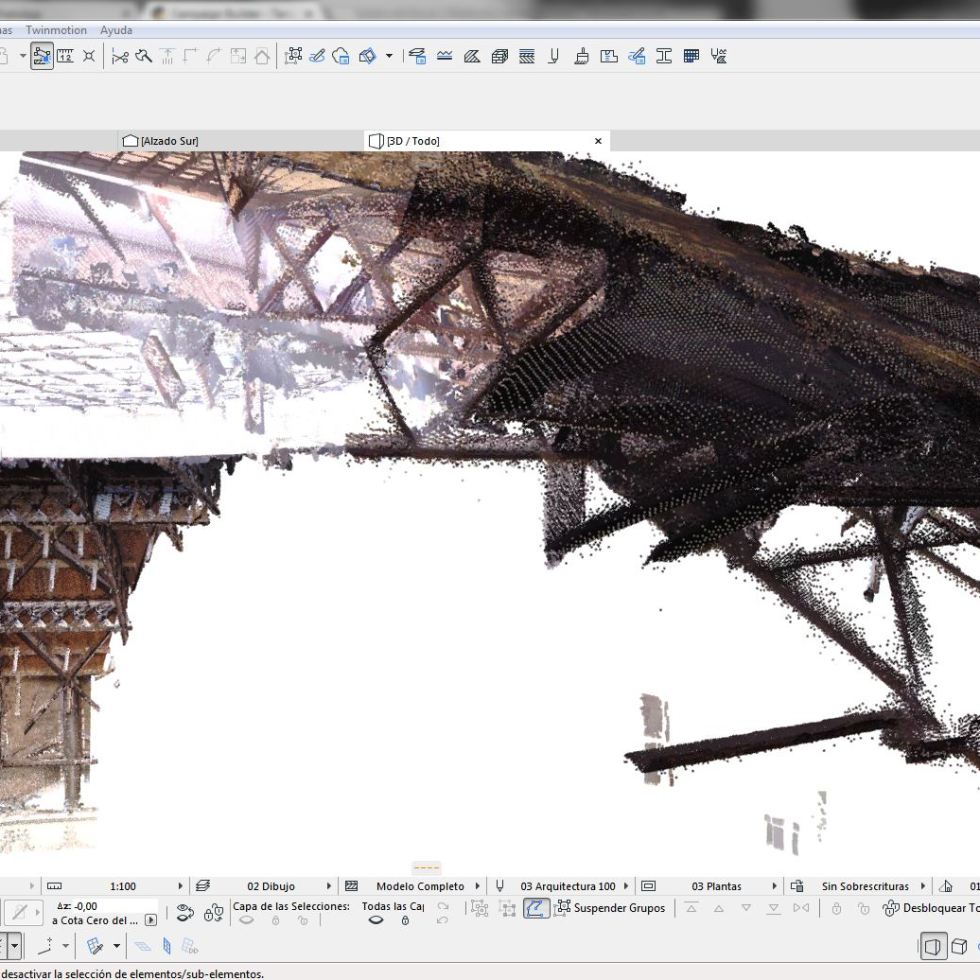Expand the 02 Dibujo layer combination menu
This screenshot has height=980, width=980.
tap(271, 886)
